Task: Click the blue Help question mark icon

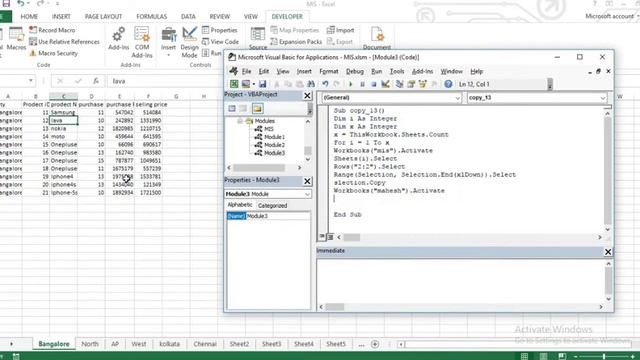Action: [x=448, y=84]
